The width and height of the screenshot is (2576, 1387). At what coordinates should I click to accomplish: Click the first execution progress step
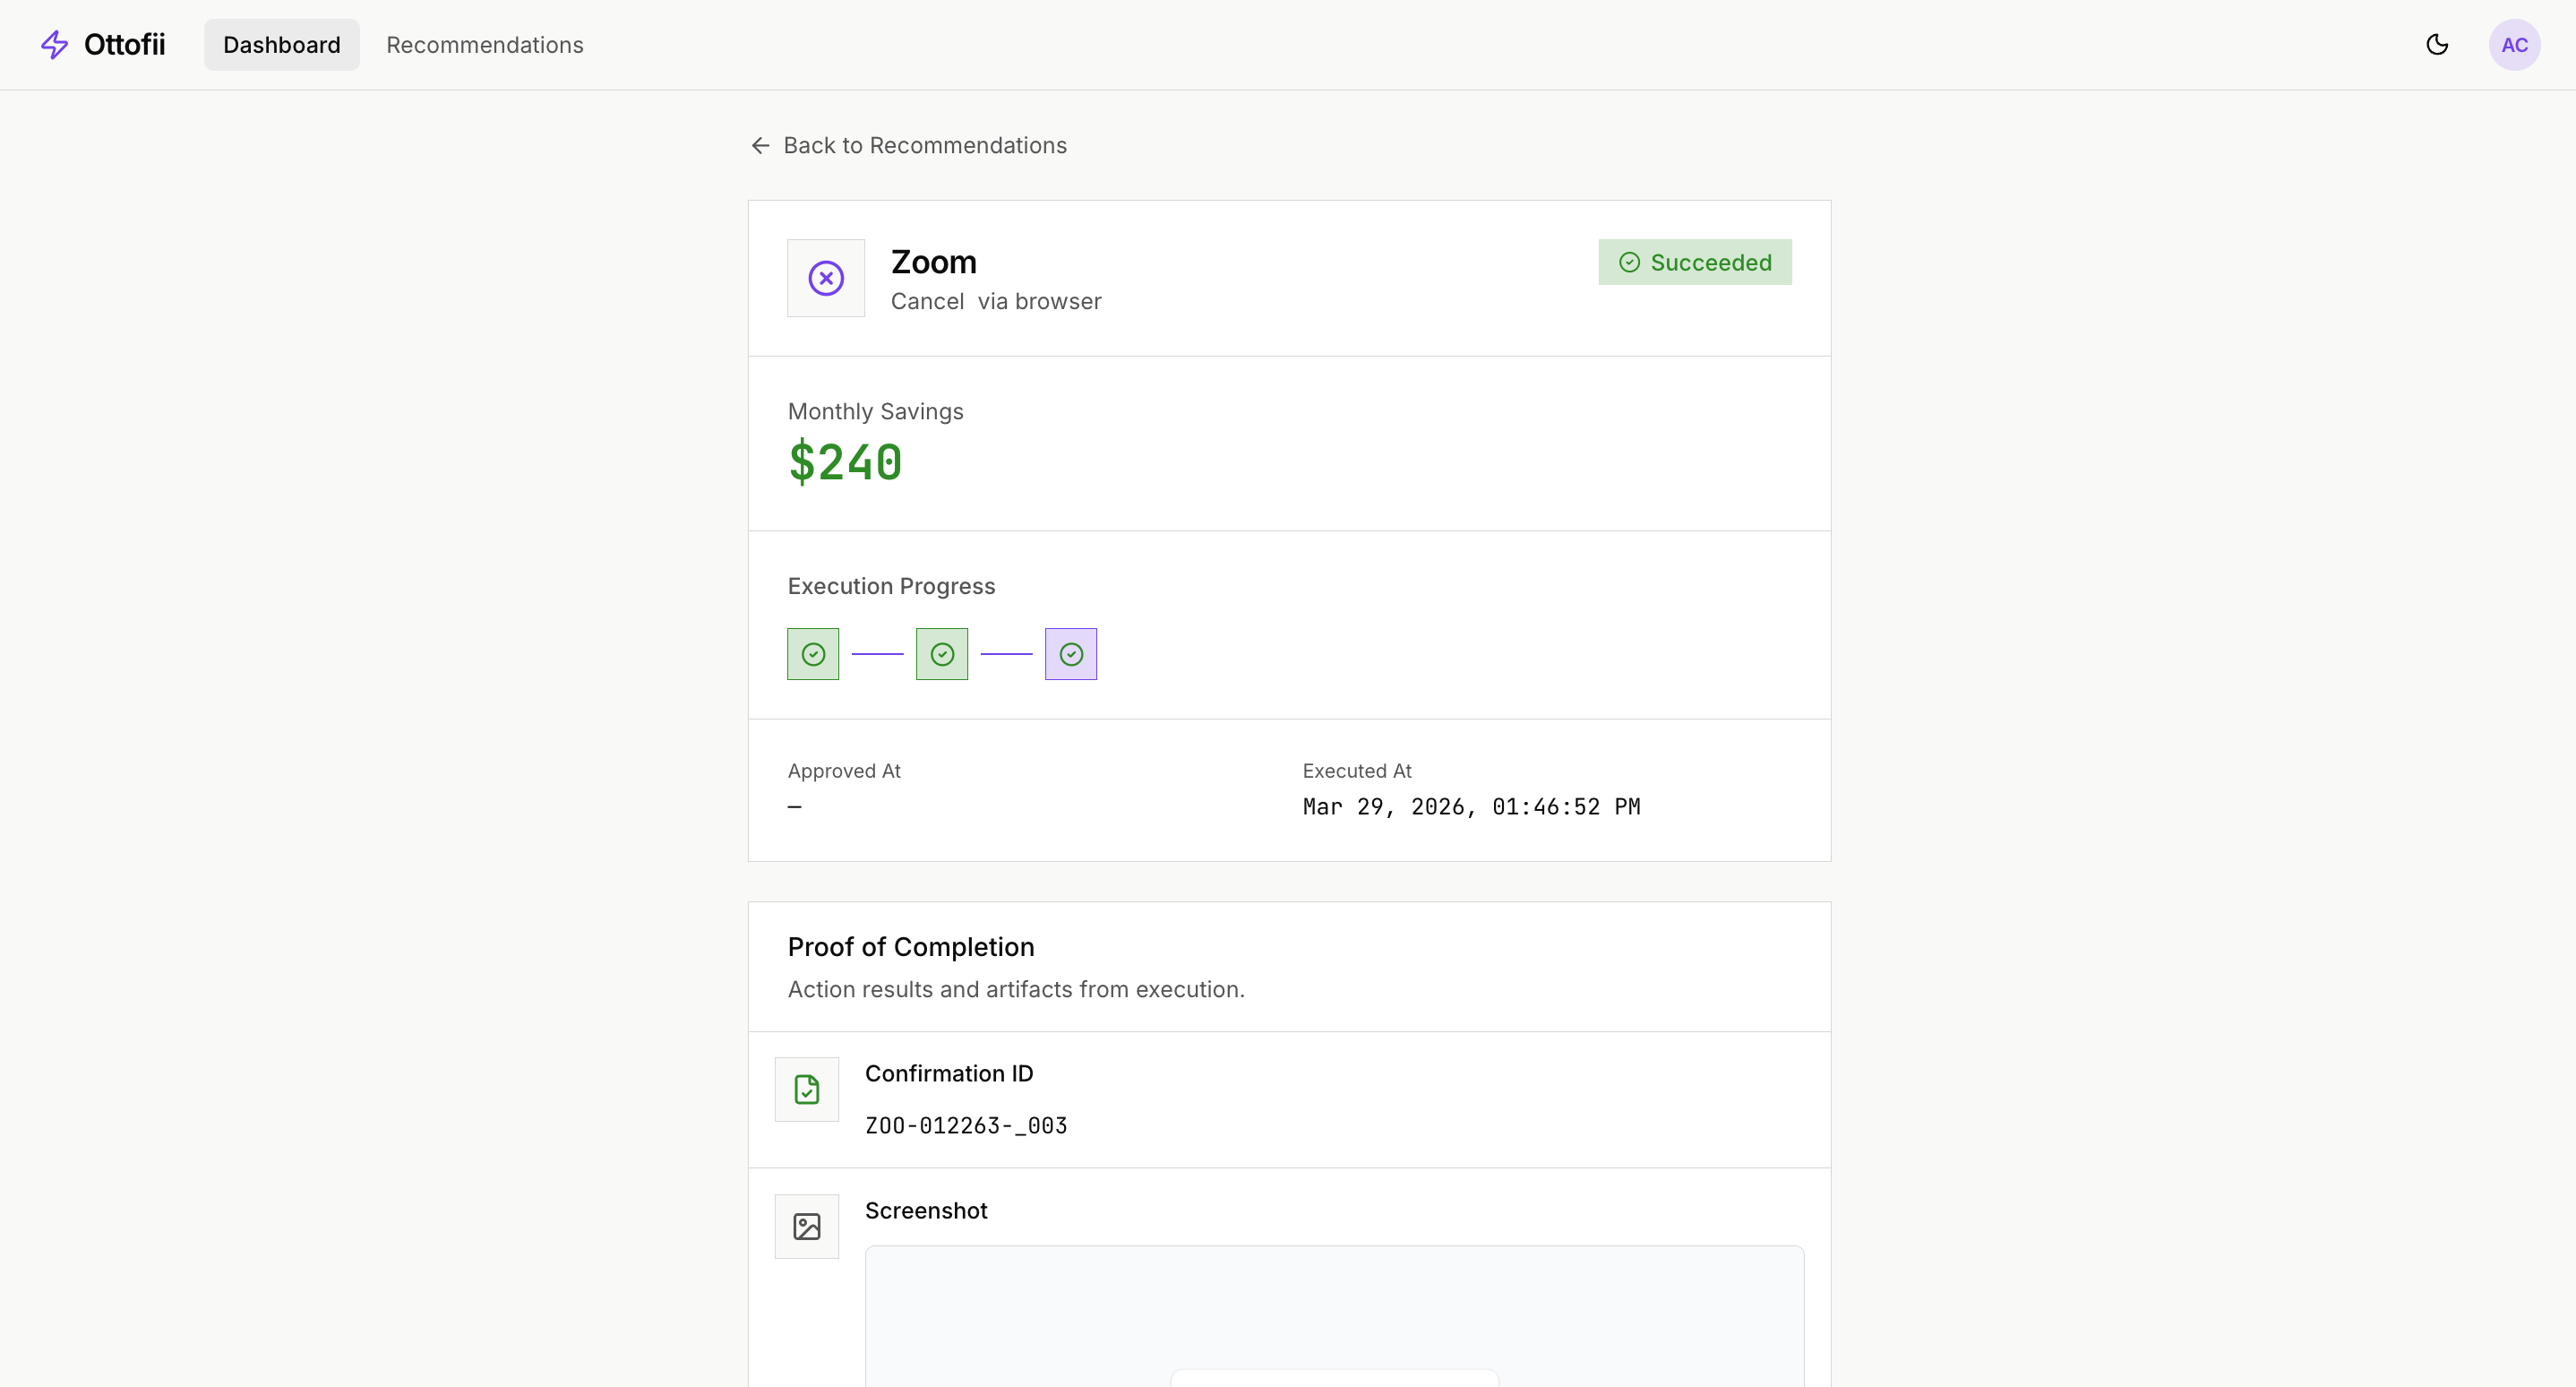pyautogui.click(x=813, y=654)
